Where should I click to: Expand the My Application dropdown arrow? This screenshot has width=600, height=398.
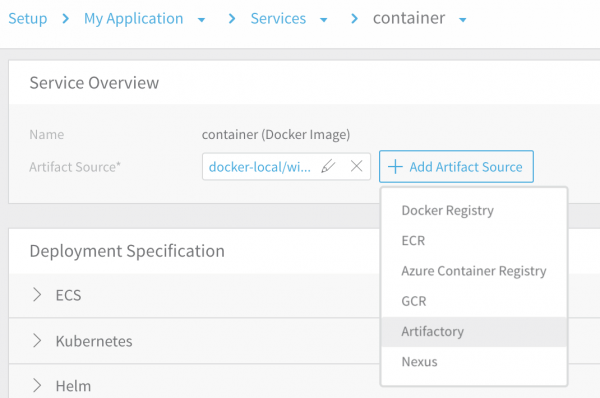[201, 20]
